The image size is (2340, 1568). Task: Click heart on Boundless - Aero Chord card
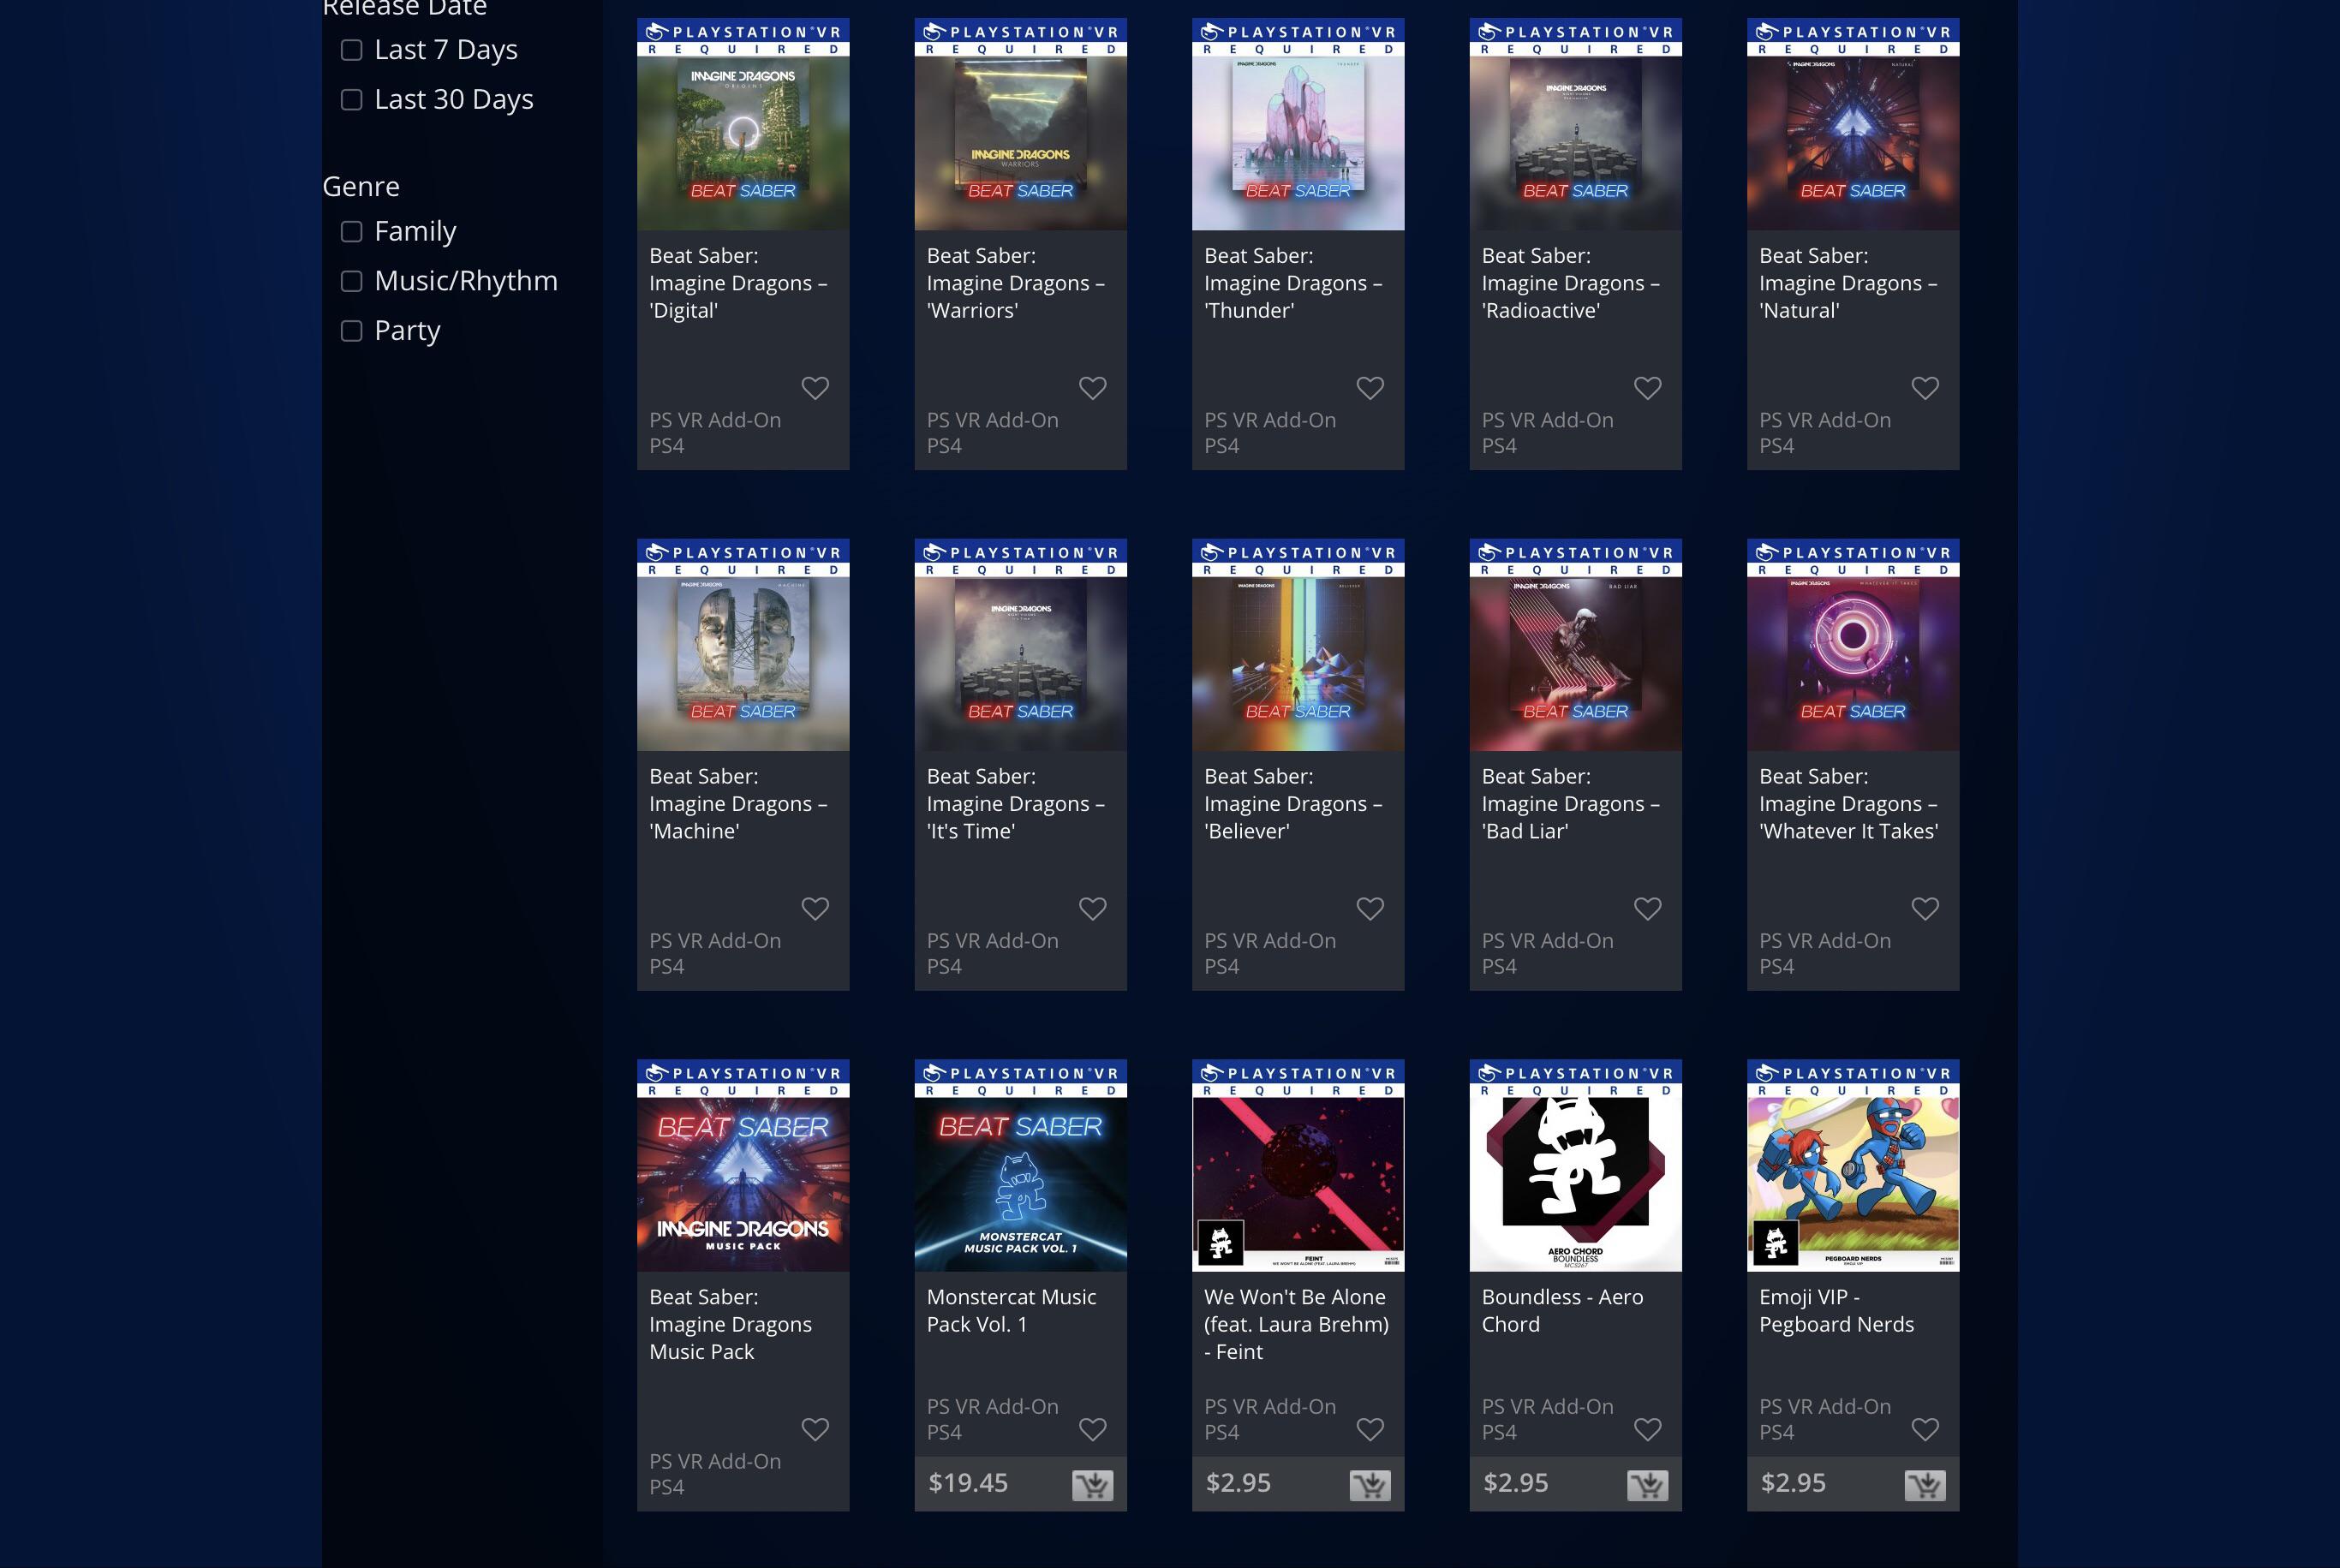click(x=1648, y=1430)
